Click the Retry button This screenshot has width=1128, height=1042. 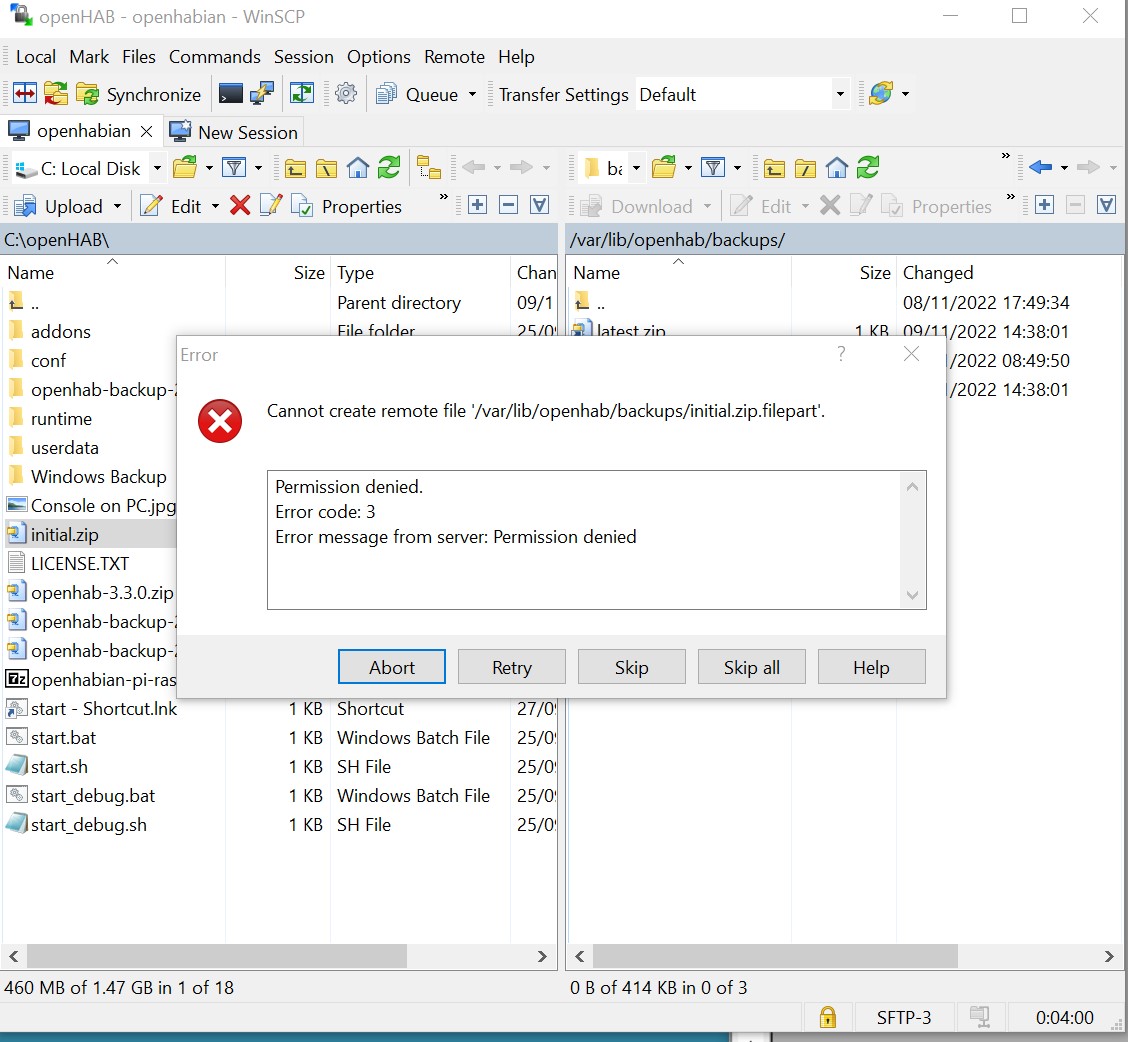tap(511, 667)
